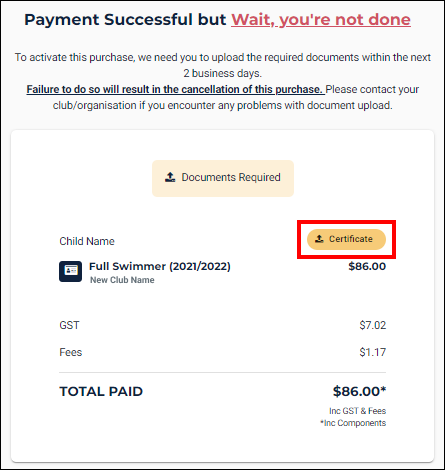Open the "Wait, you're not done" link

(x=321, y=19)
